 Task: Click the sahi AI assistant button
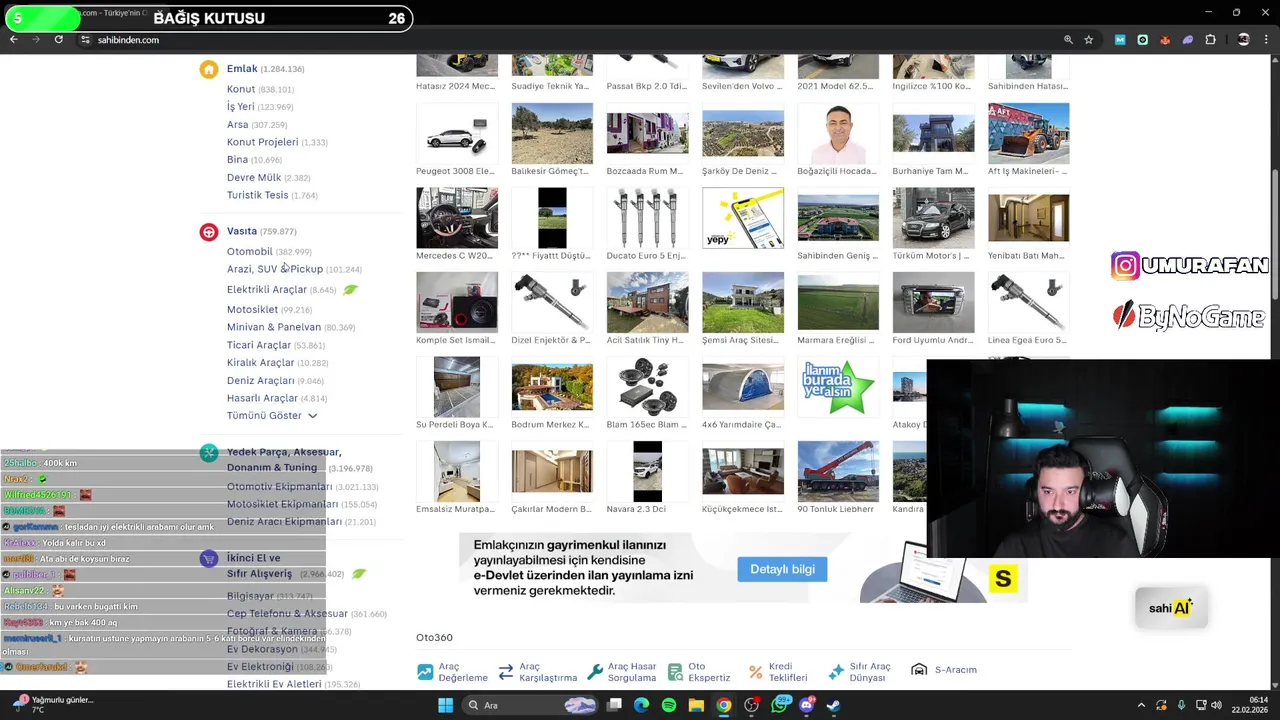pyautogui.click(x=1171, y=608)
